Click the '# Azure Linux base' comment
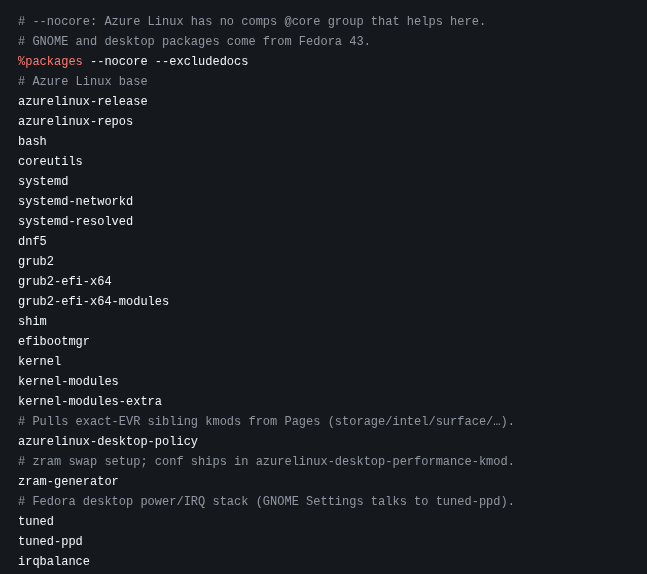Screen dimensions: 647x574 point(83,81)
